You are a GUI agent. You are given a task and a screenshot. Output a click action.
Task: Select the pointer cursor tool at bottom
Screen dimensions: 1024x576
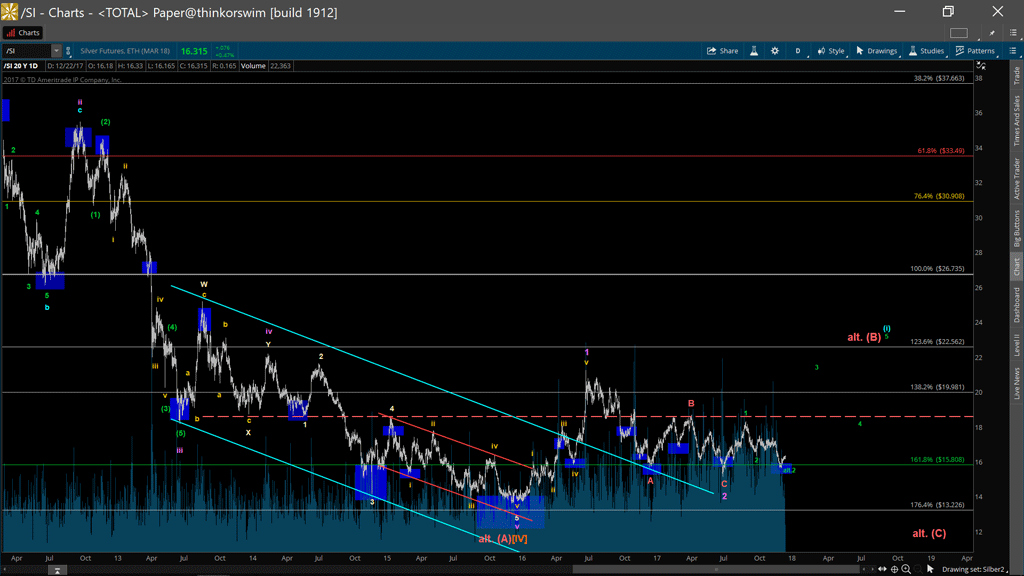click(x=931, y=569)
